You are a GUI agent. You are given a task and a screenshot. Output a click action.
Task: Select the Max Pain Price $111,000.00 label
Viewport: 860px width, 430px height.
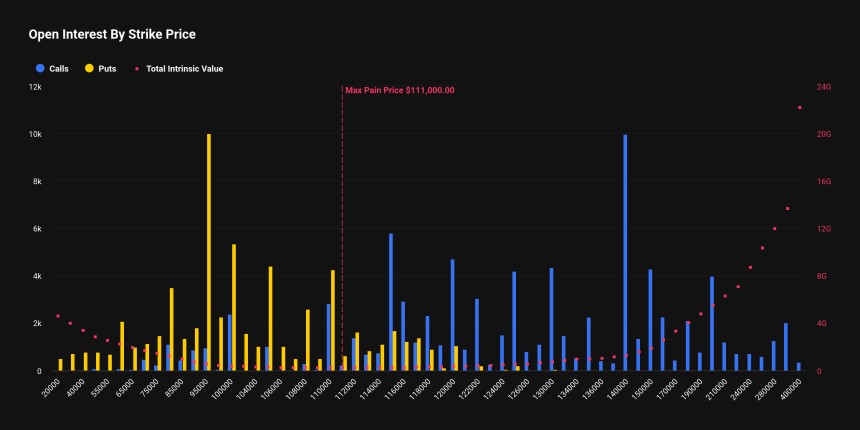click(399, 90)
